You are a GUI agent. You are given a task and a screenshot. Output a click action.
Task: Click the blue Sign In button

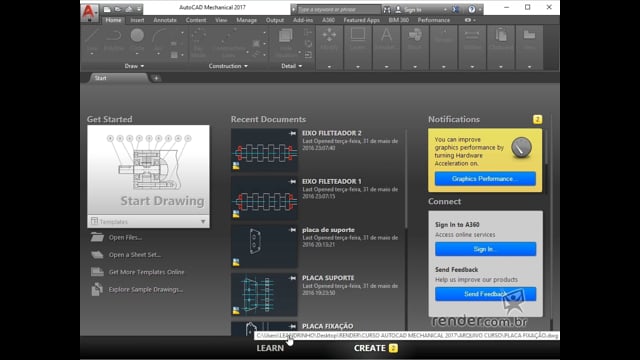(485, 249)
